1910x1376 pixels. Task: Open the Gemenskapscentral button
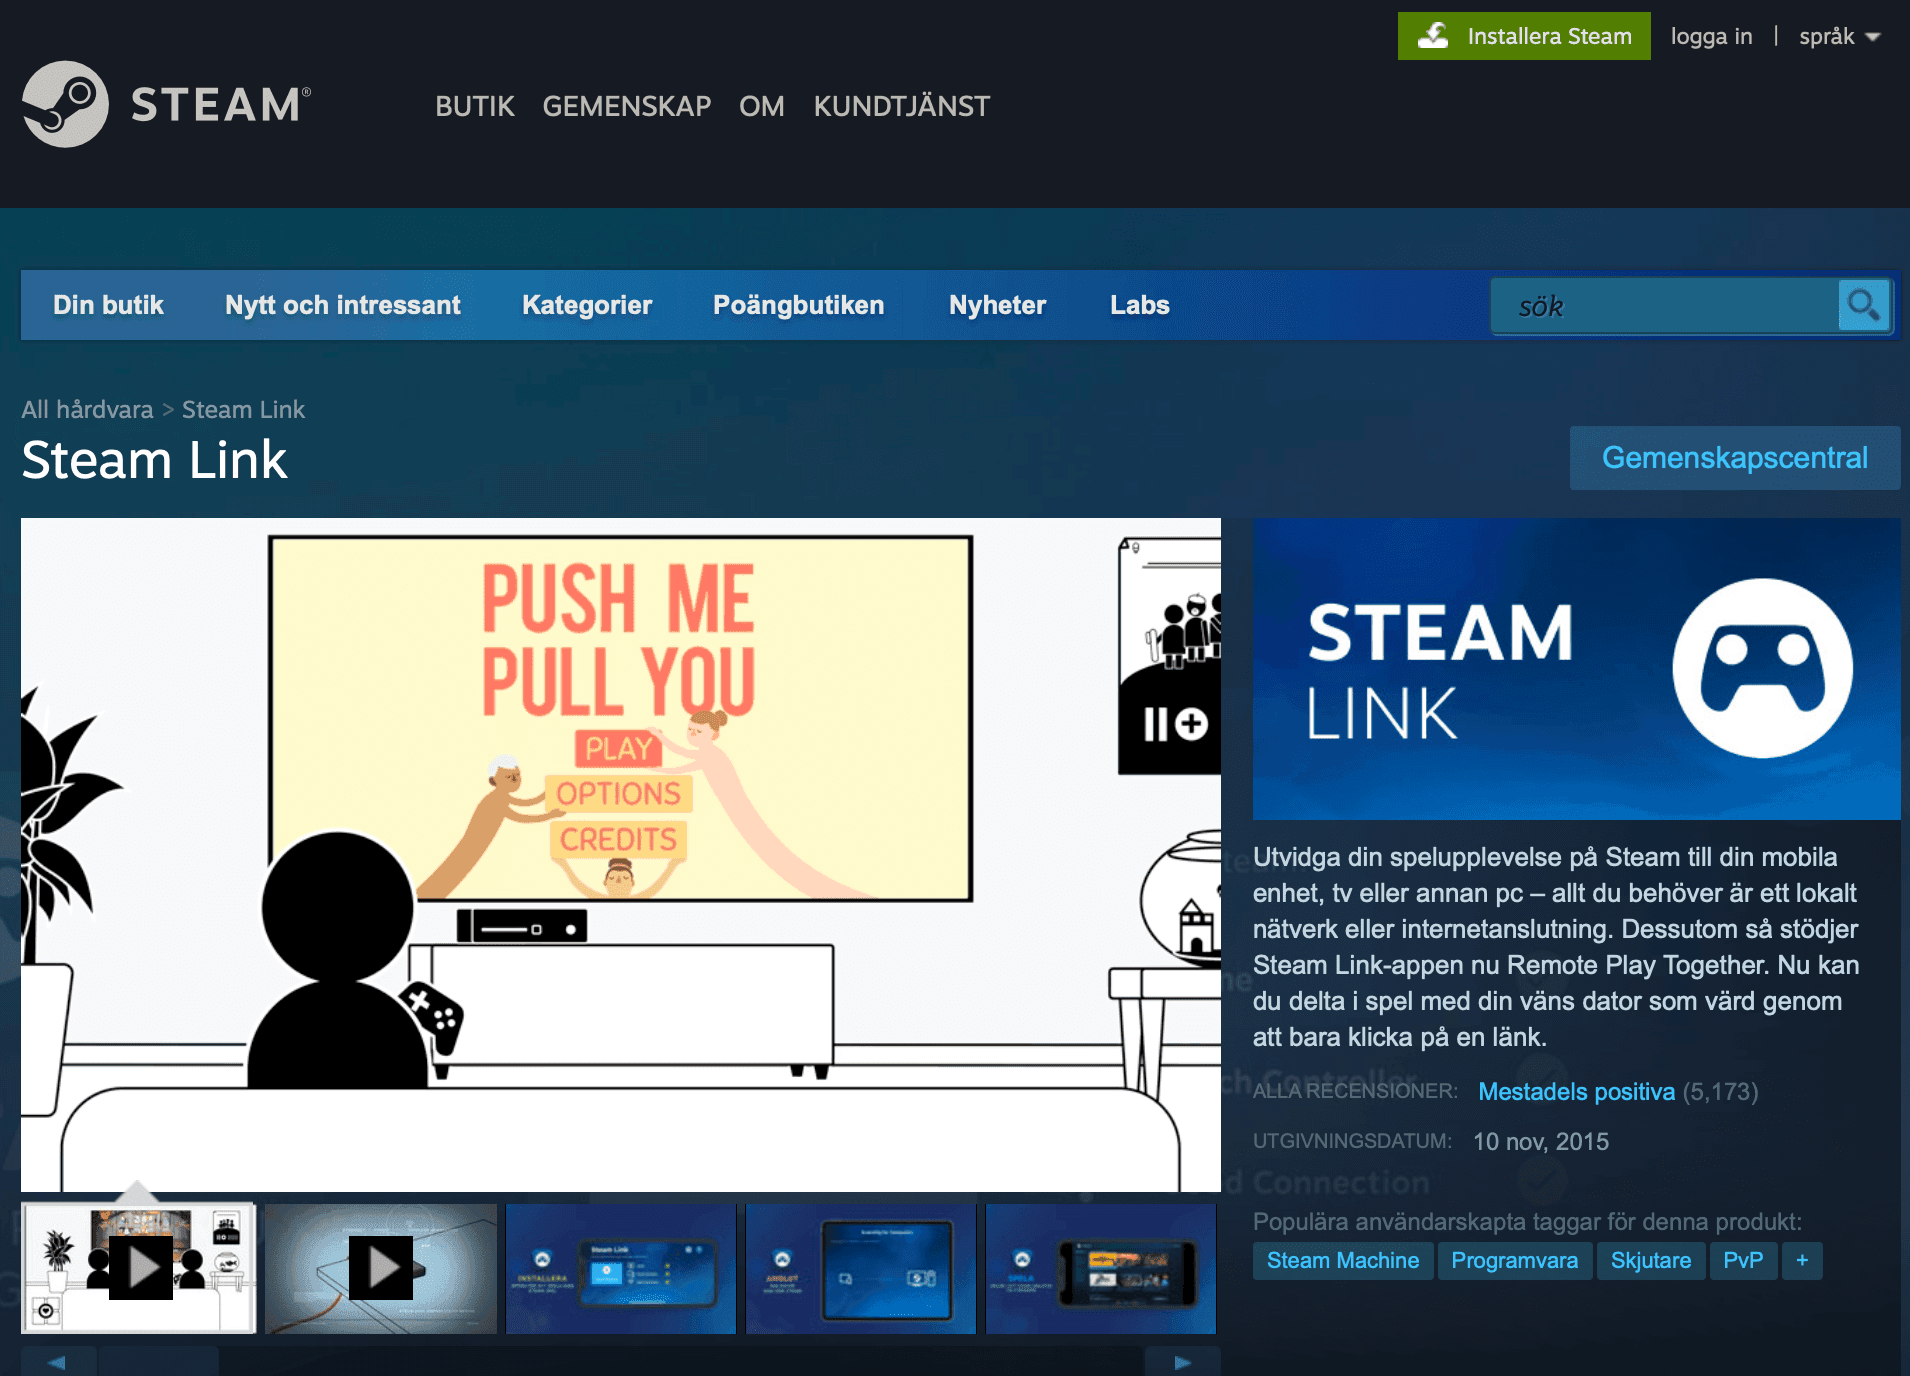[x=1735, y=458]
